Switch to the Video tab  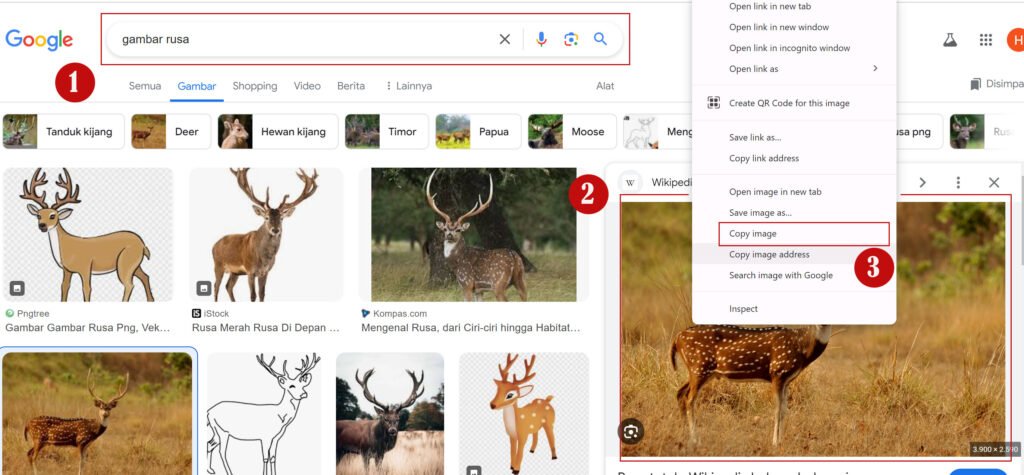[307, 86]
